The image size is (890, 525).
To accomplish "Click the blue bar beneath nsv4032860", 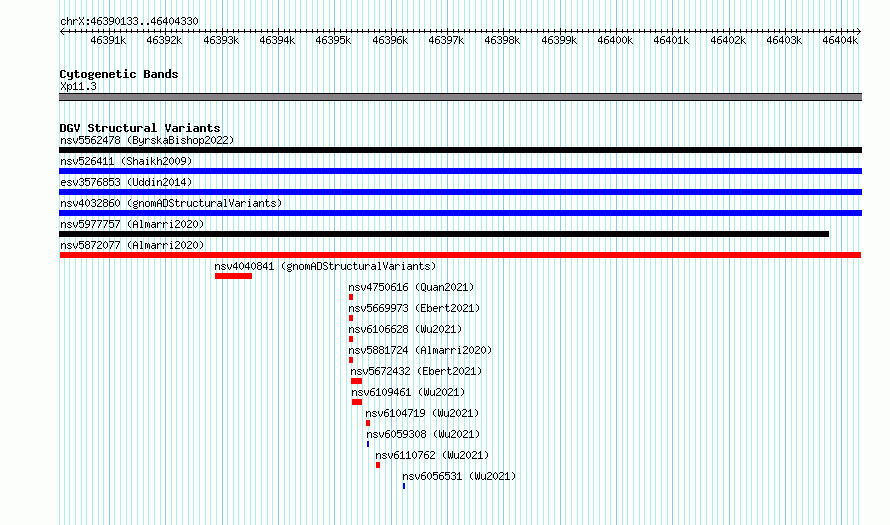I will [460, 213].
